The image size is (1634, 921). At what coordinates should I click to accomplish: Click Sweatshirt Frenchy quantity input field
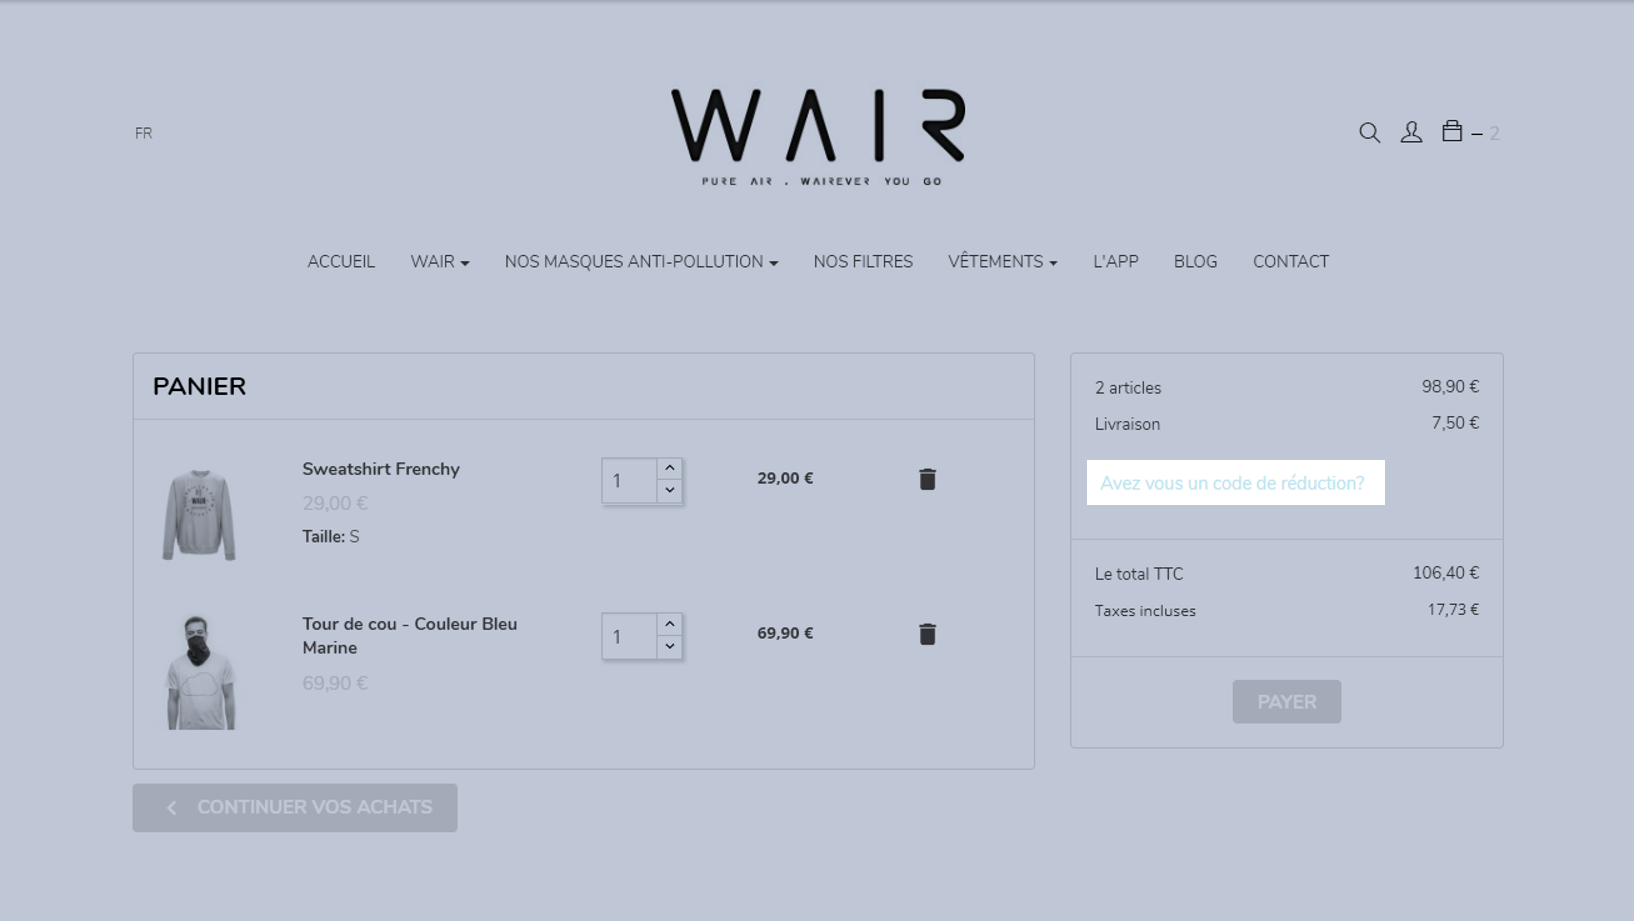coord(629,481)
